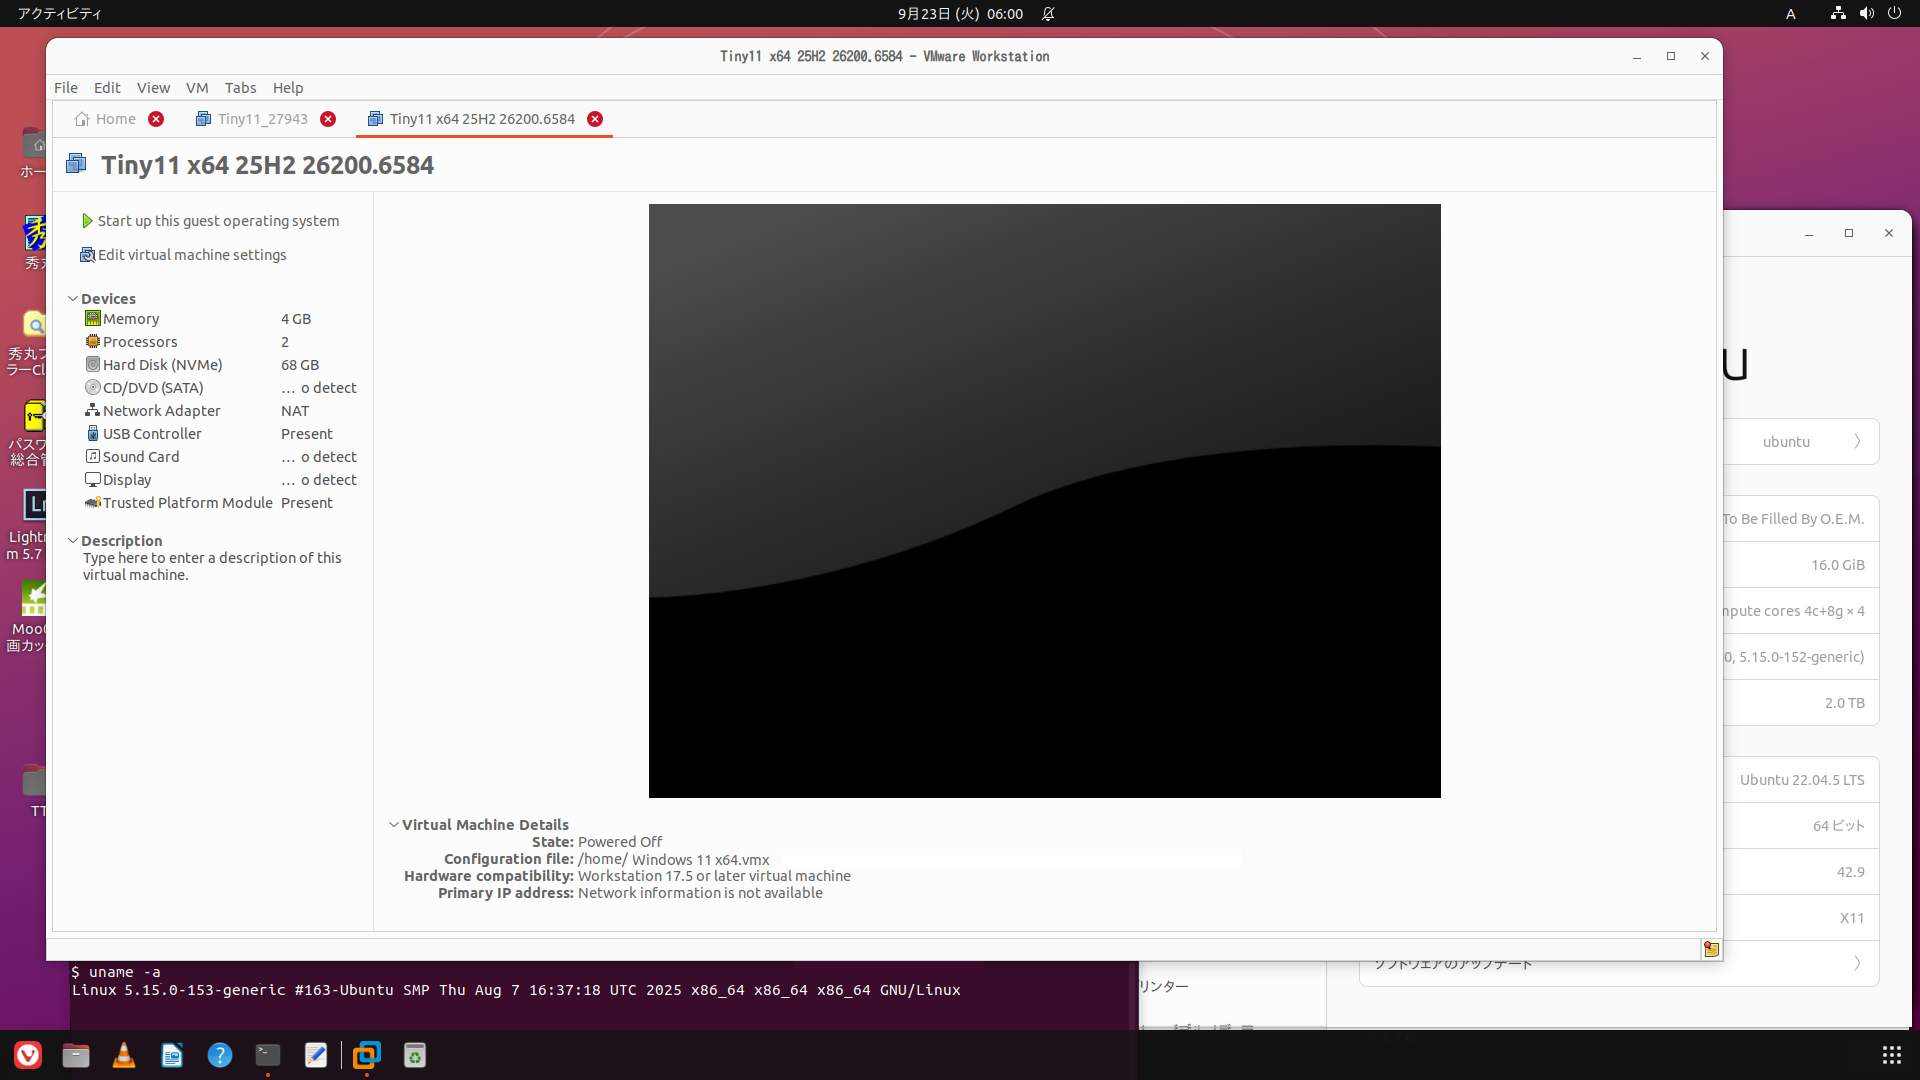Collapse the Devices section

(73, 299)
